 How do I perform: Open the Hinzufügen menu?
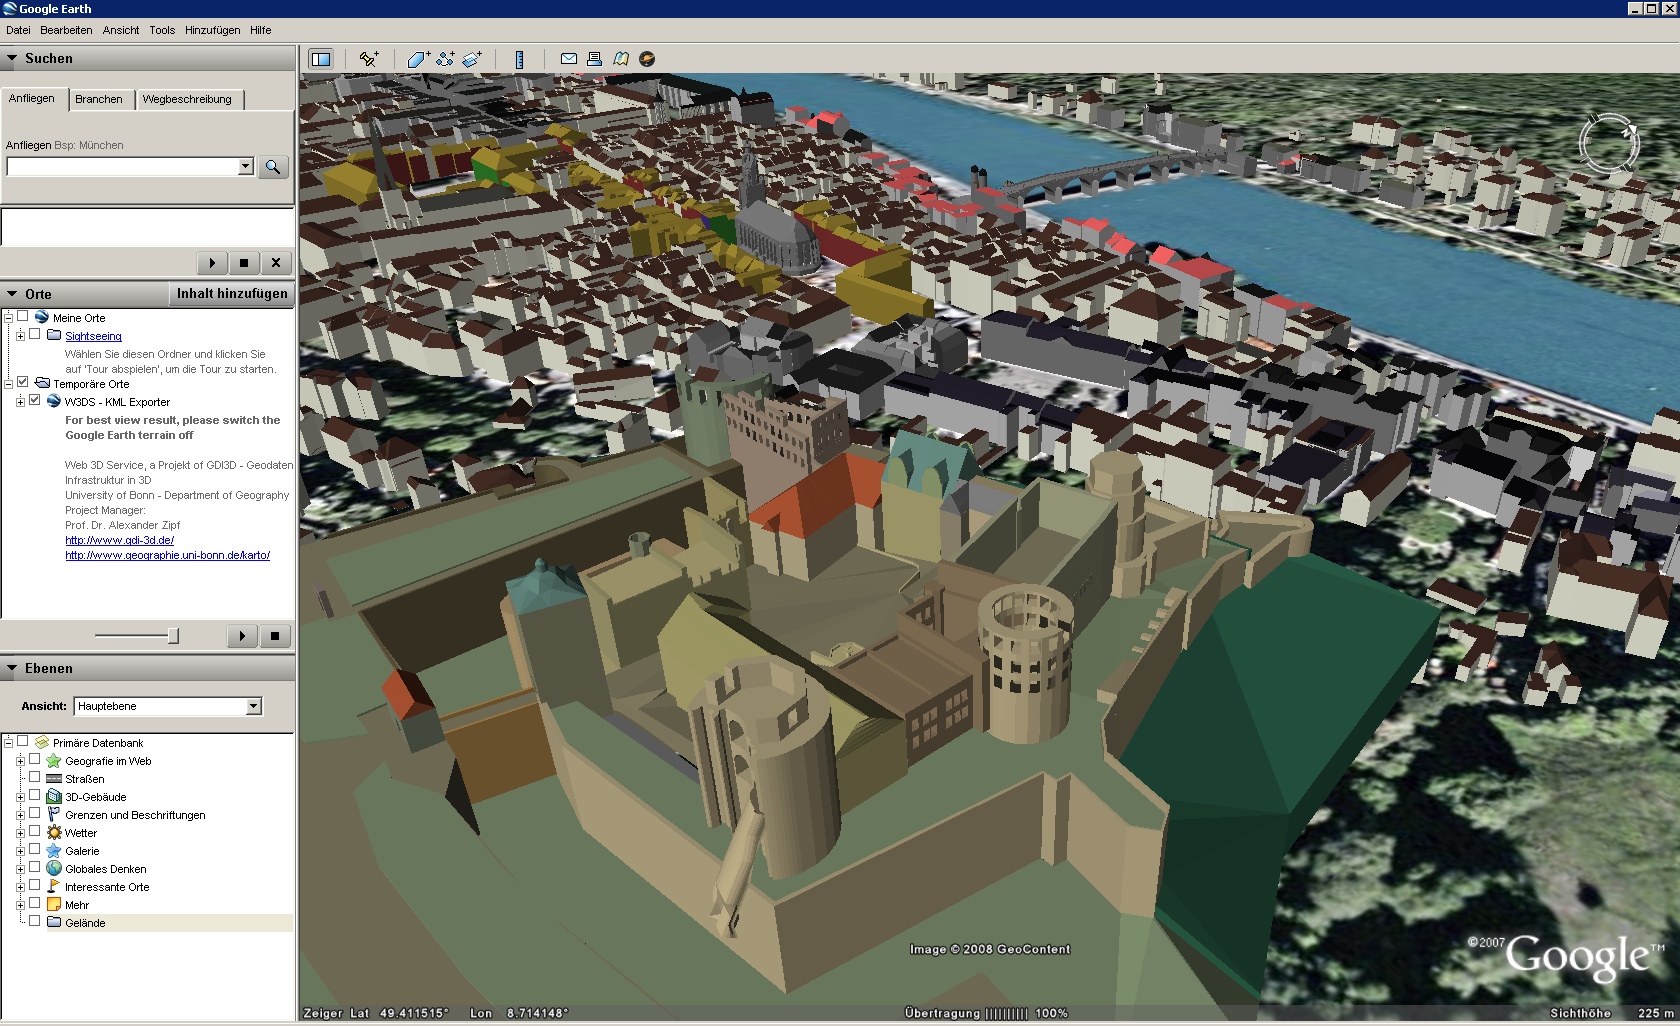[x=212, y=30]
